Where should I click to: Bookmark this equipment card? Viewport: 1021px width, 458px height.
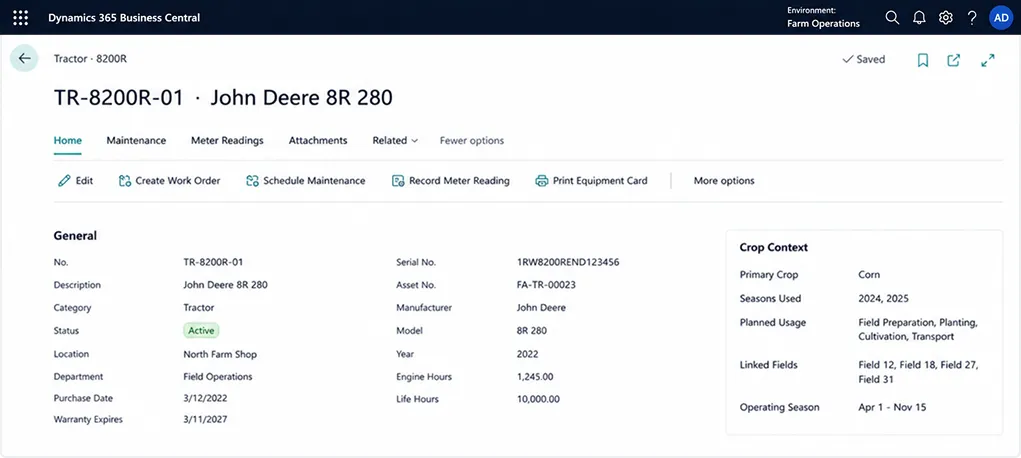[923, 60]
